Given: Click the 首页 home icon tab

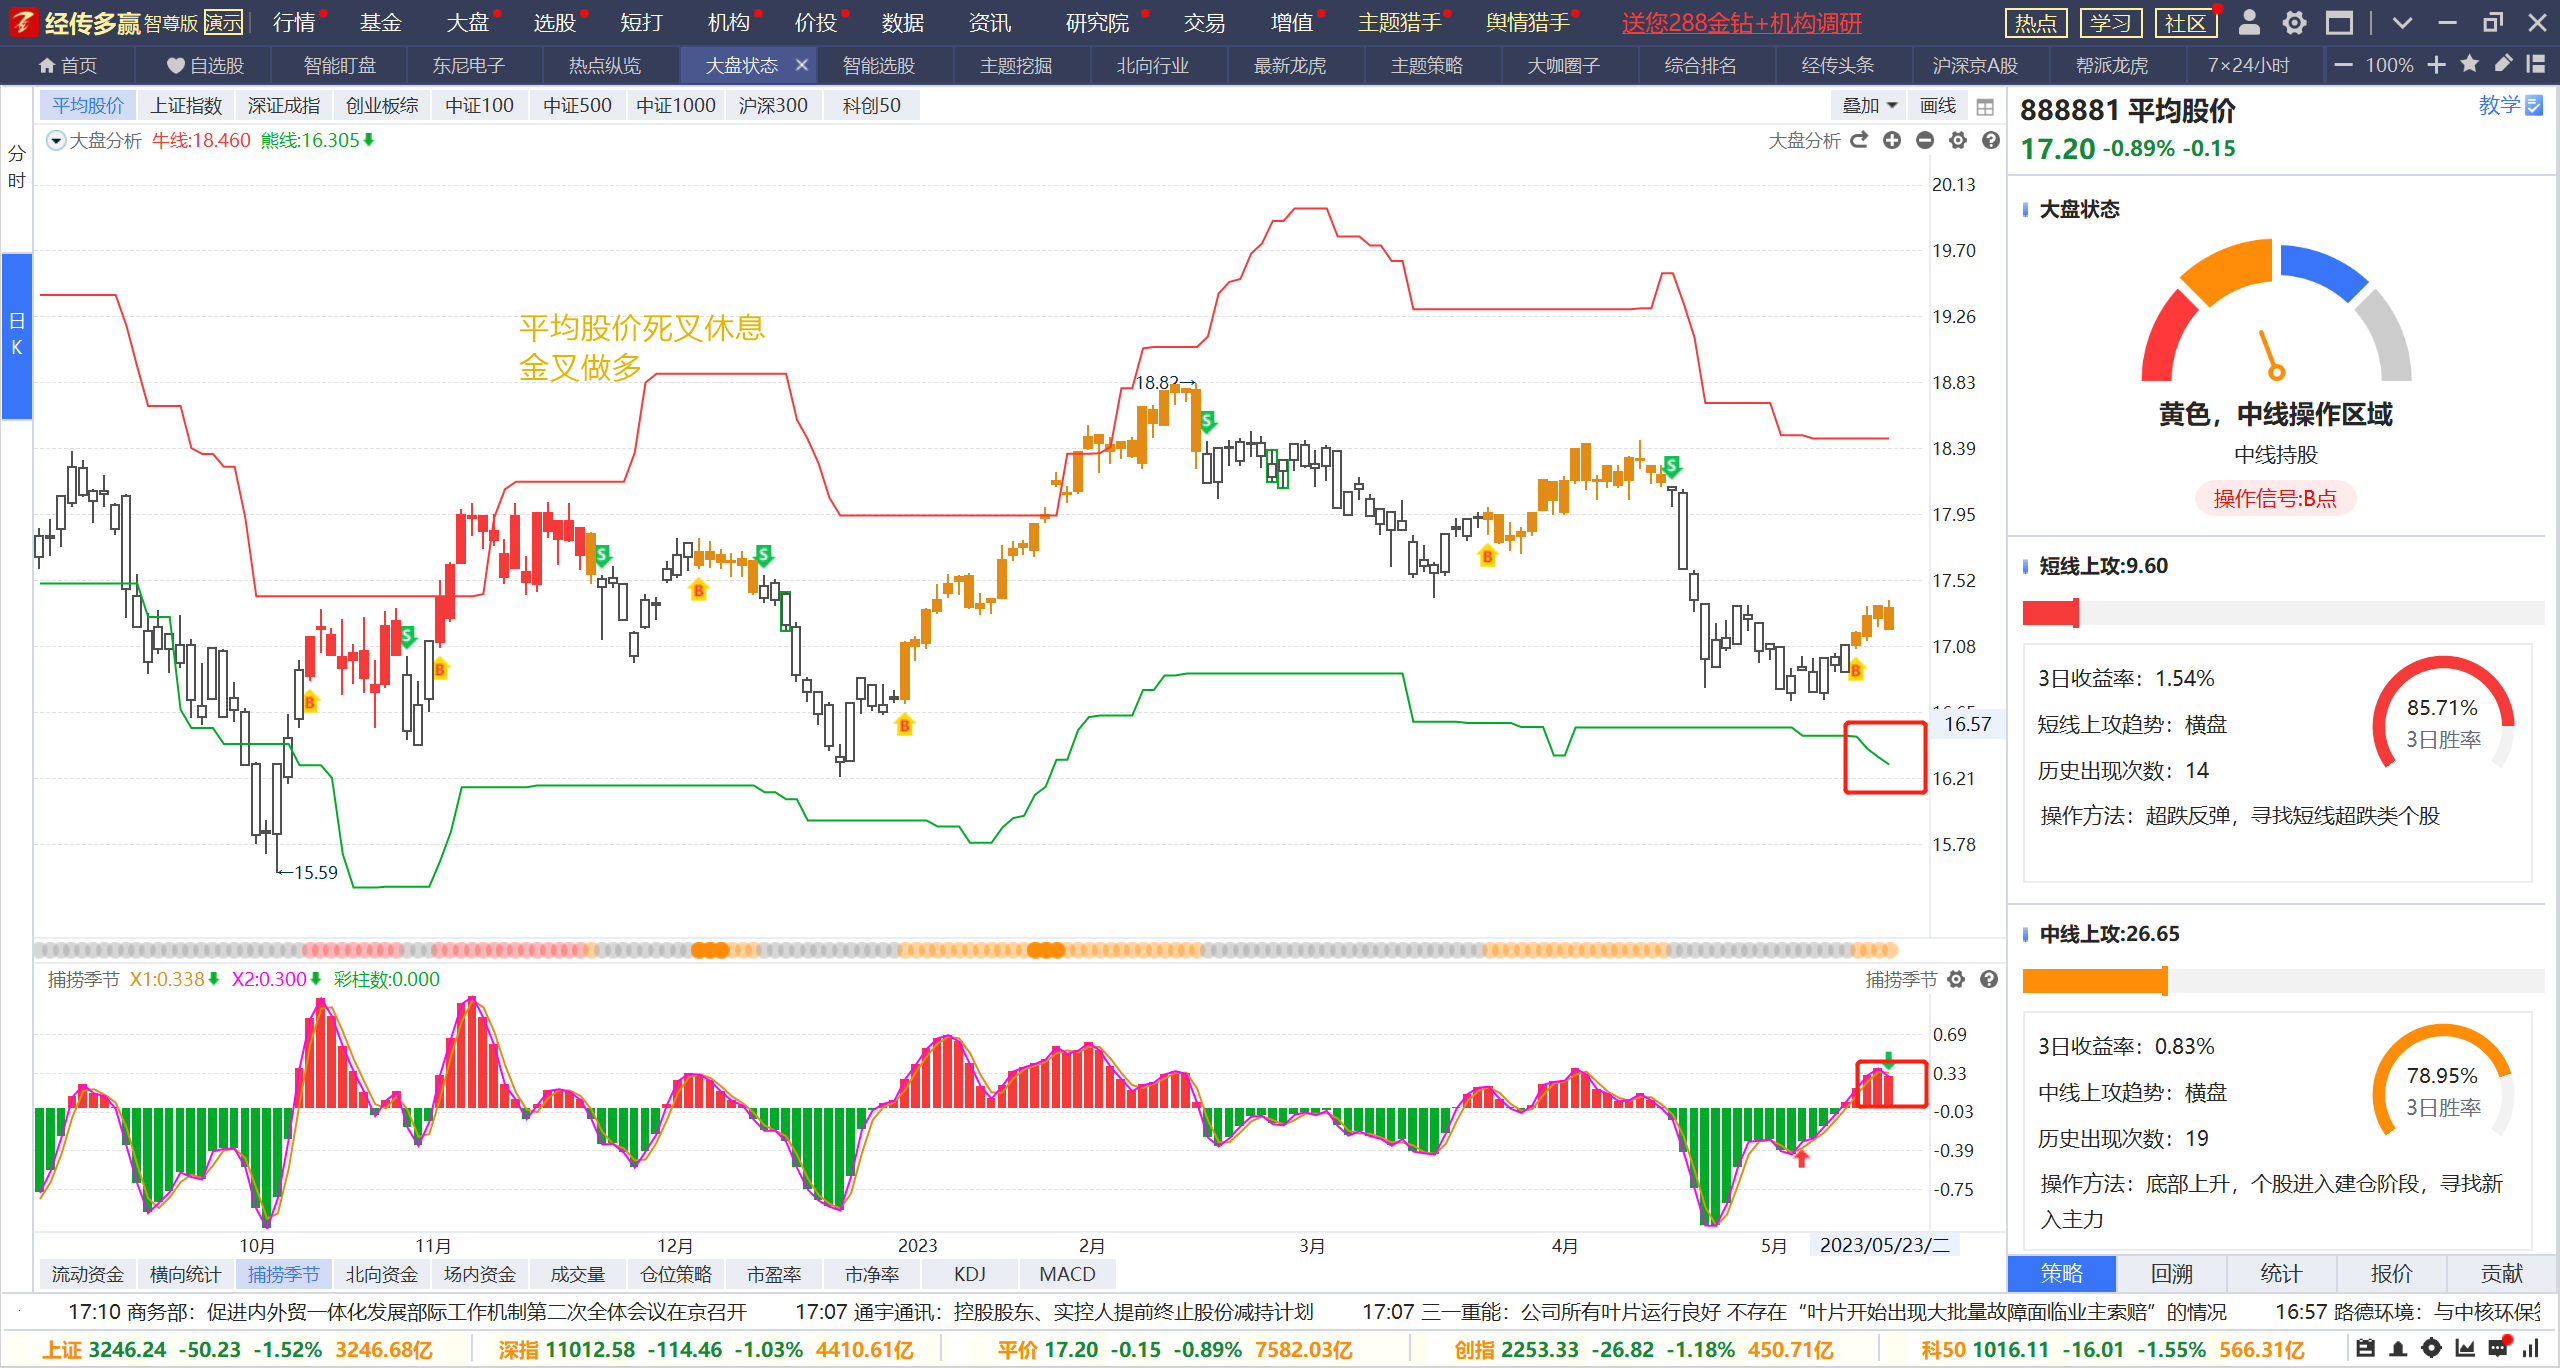Looking at the screenshot, I should coord(68,65).
